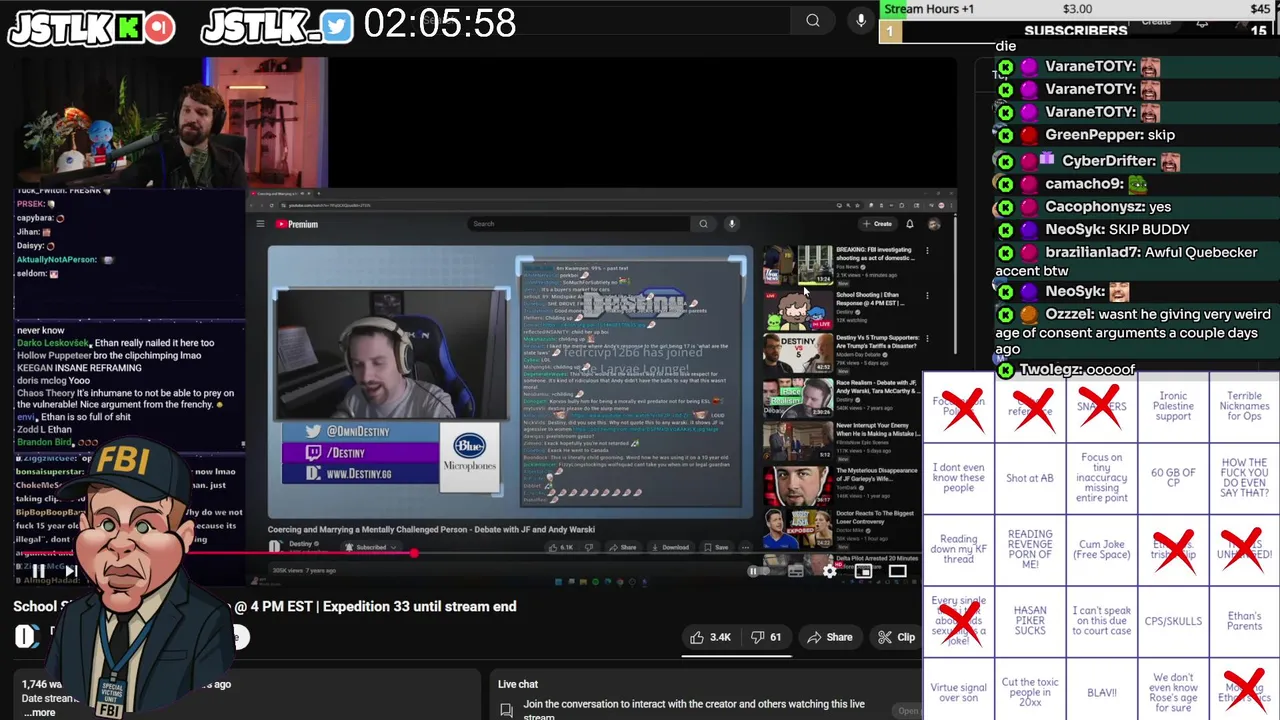Open inner YouTube notifications bell
The image size is (1280, 720).
[910, 224]
